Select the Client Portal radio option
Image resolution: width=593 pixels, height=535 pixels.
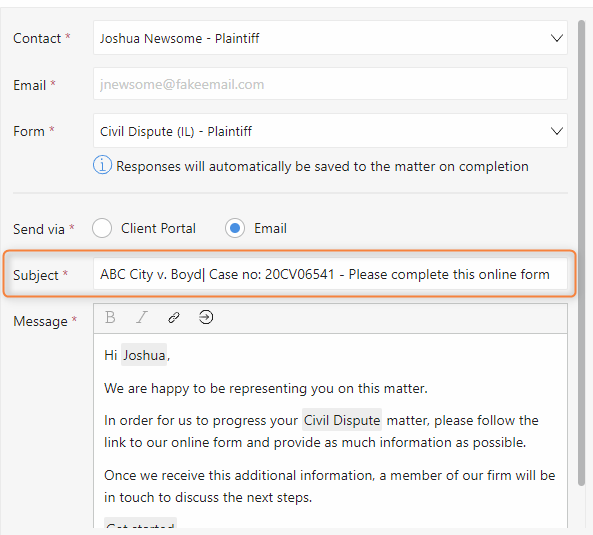102,228
